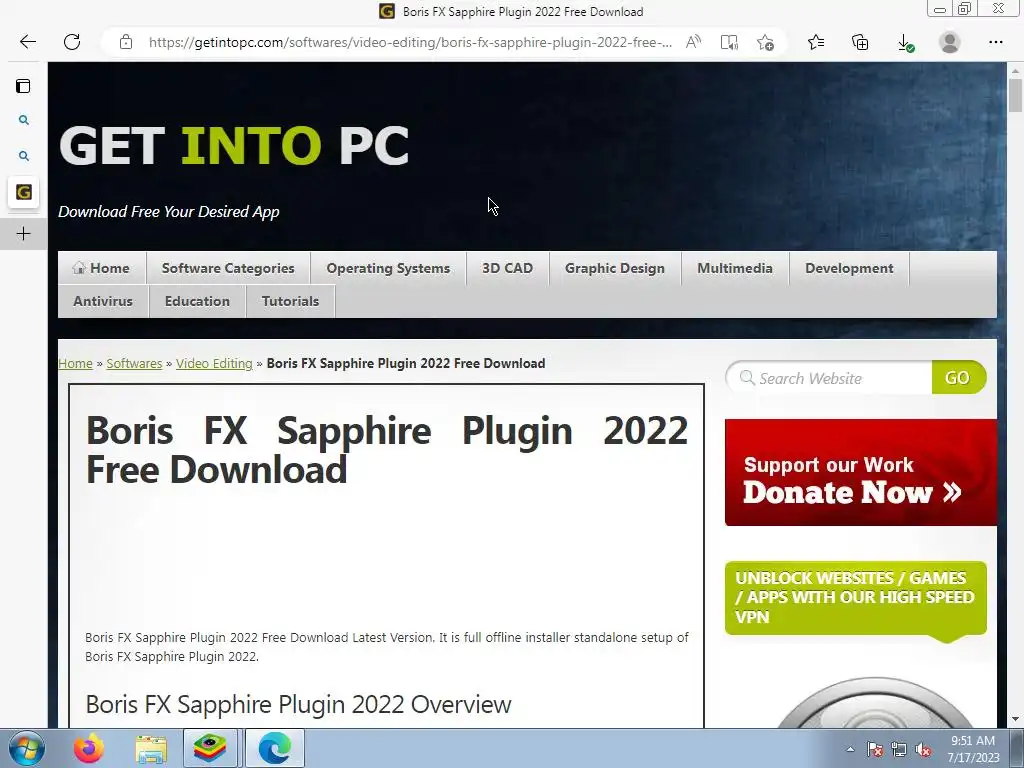The width and height of the screenshot is (1024, 768).
Task: Click the scrollbar down arrow
Action: (x=1015, y=720)
